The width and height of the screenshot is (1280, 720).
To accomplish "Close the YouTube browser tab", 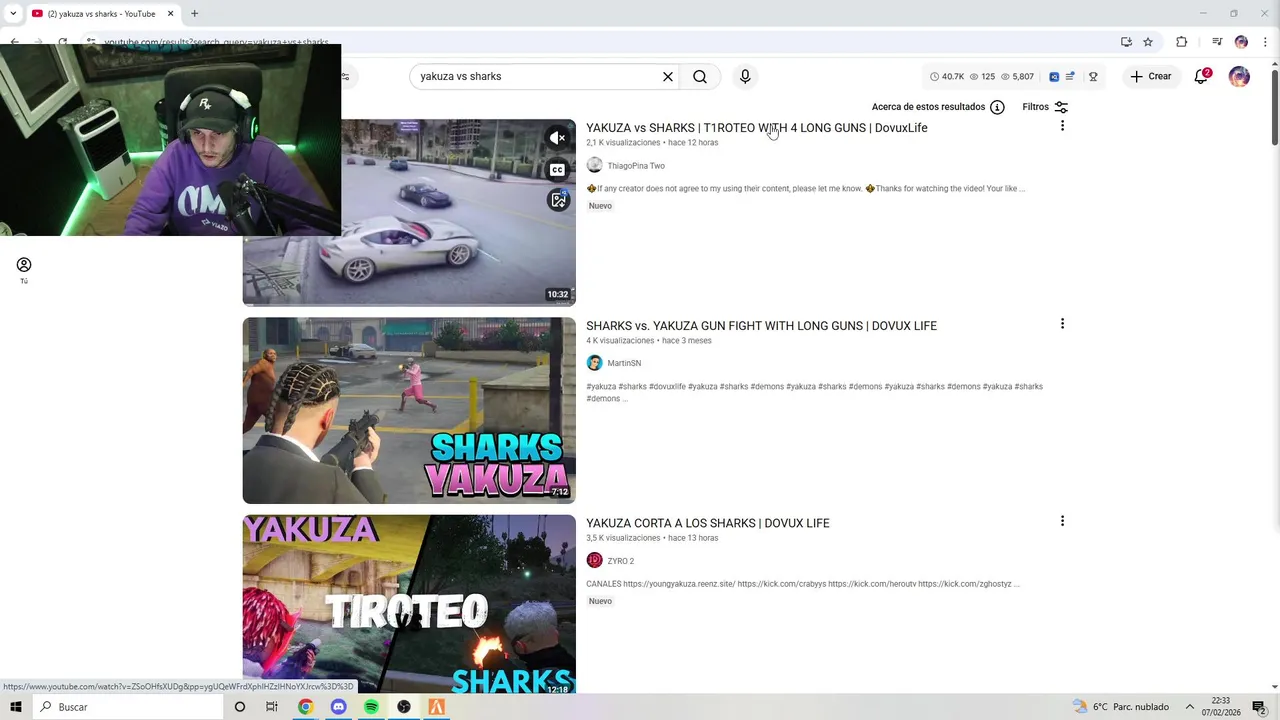I will pyautogui.click(x=170, y=14).
